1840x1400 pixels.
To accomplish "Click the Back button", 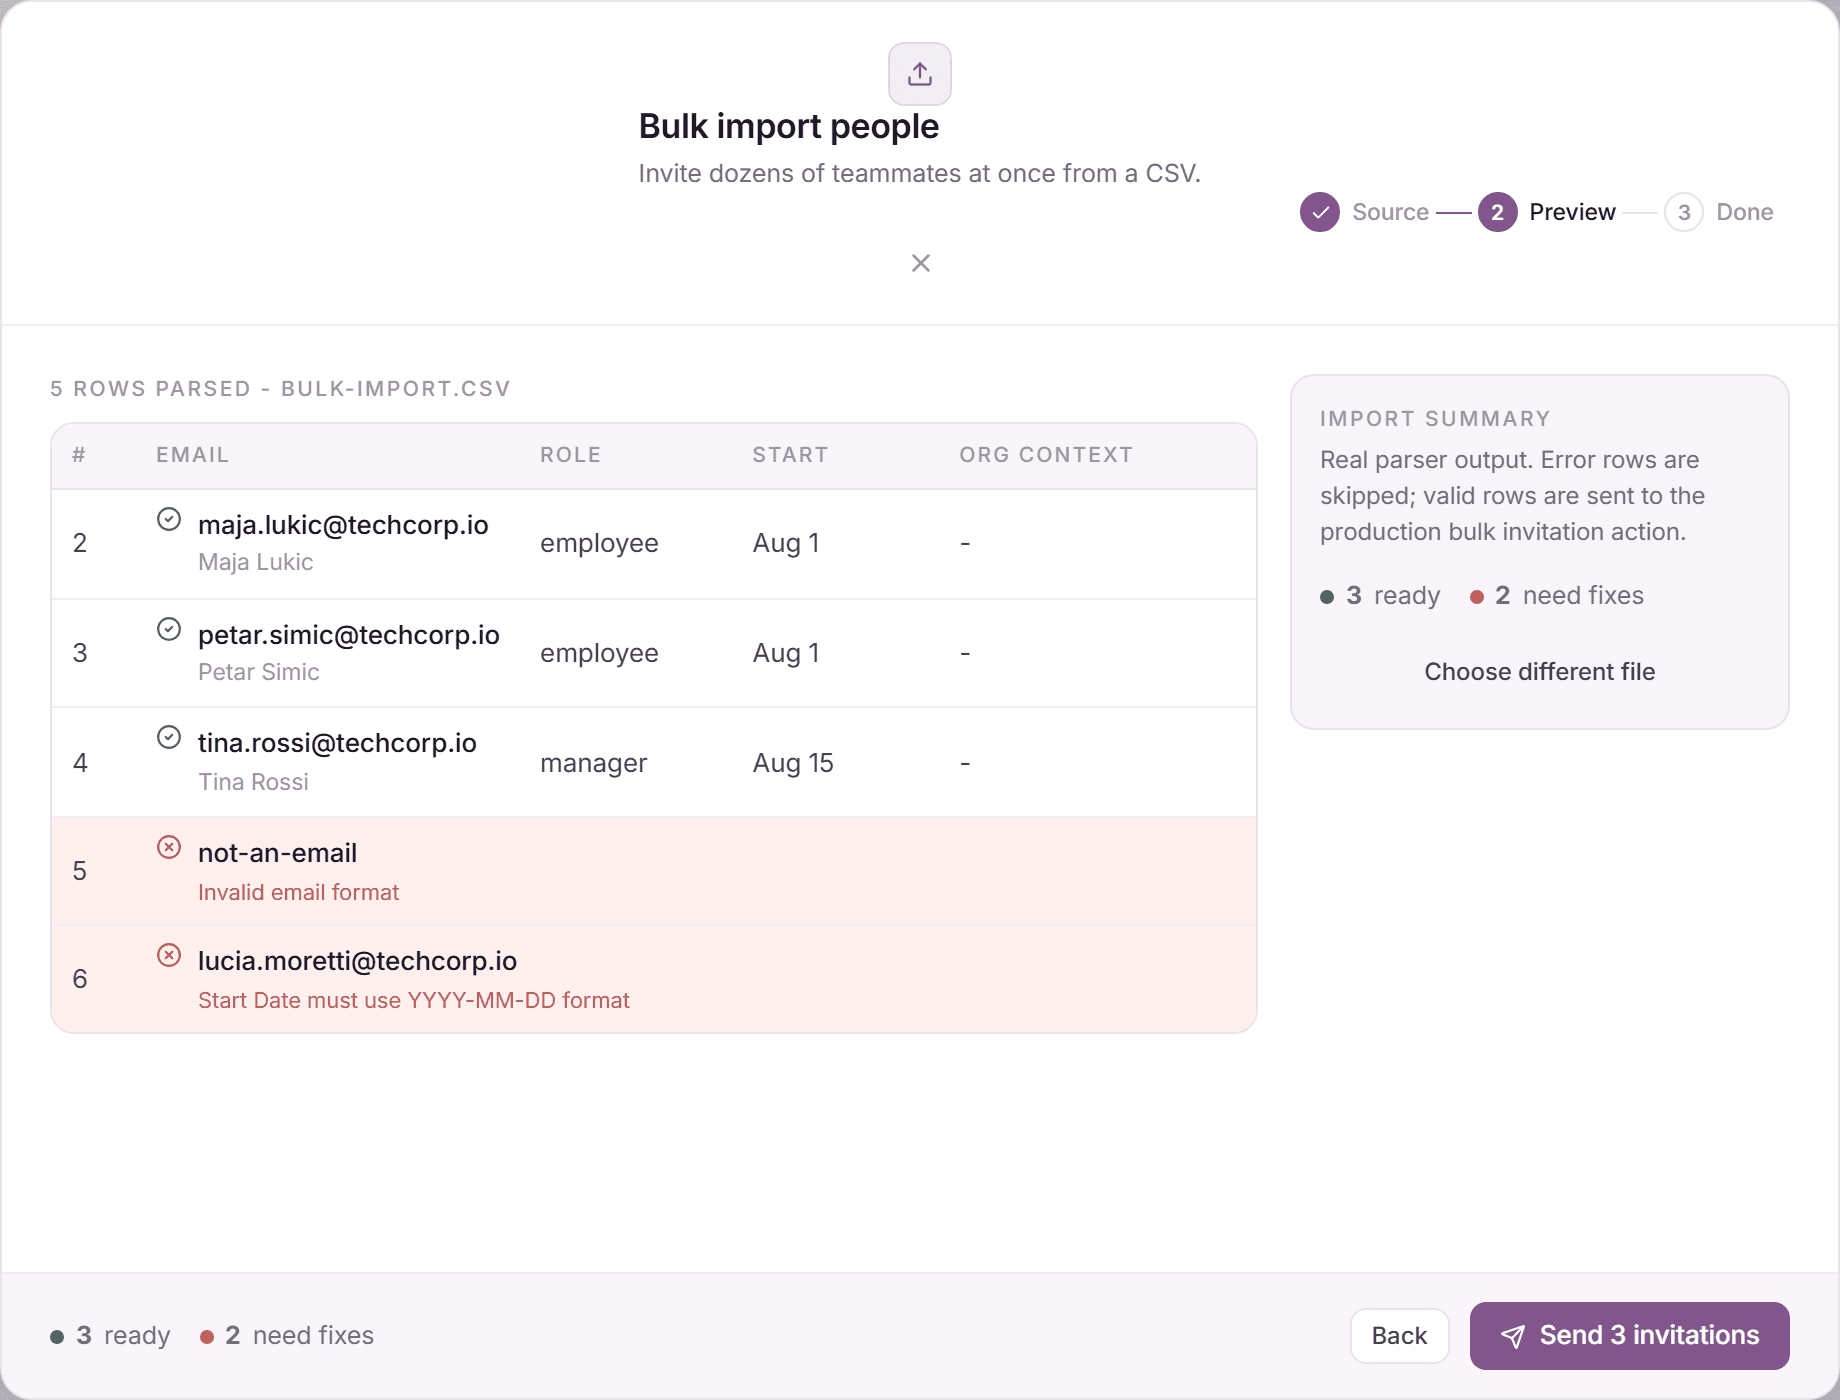I will coord(1399,1336).
